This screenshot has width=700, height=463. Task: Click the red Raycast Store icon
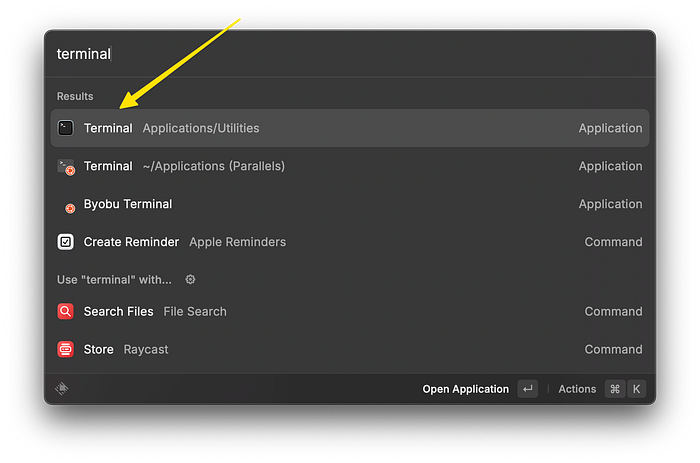[x=66, y=349]
